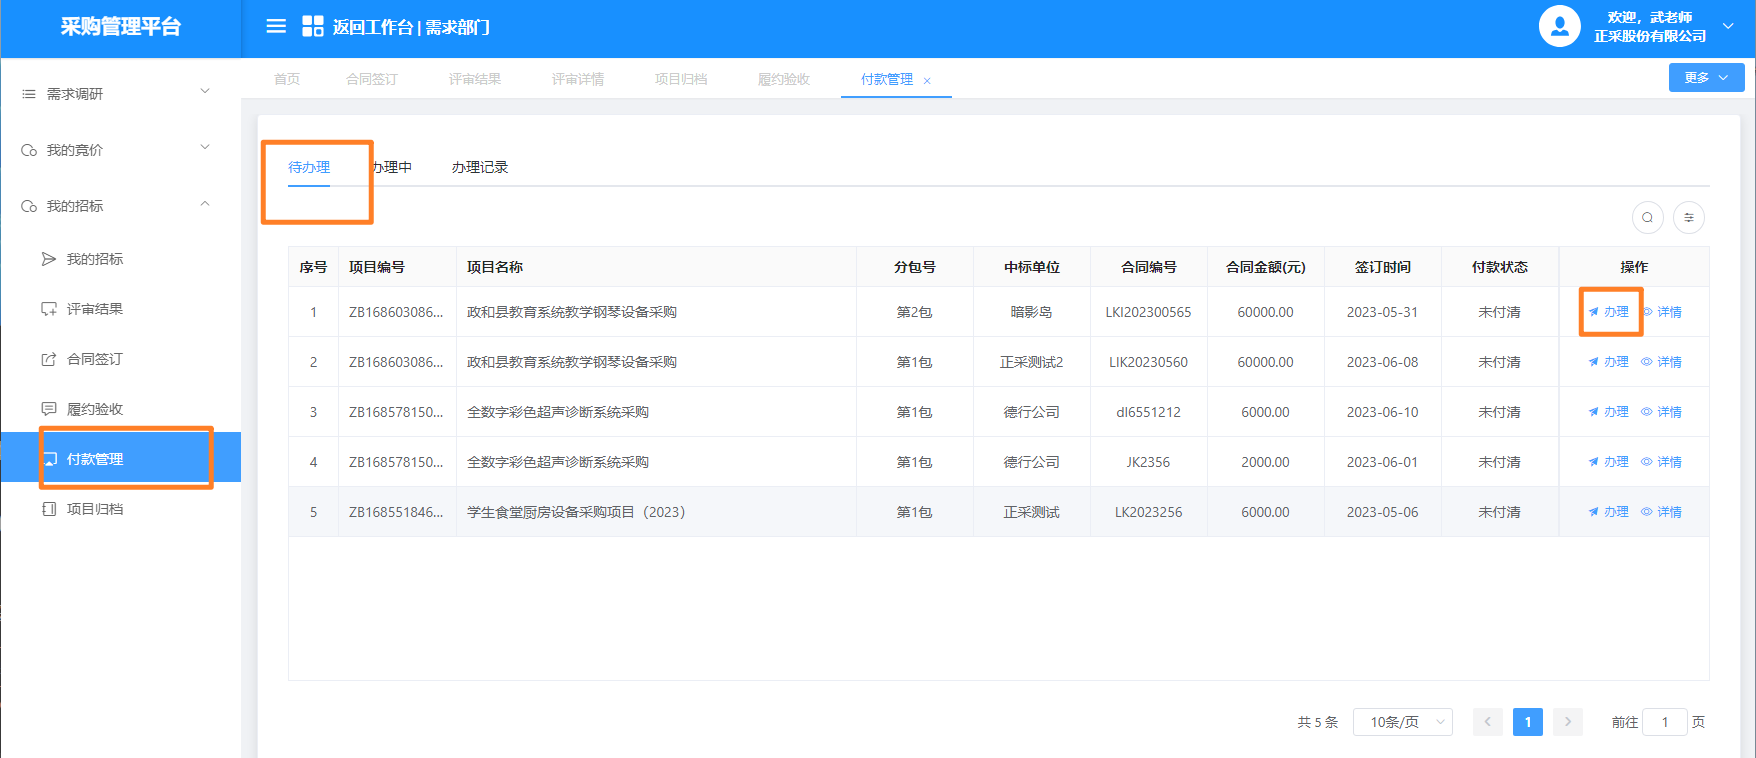This screenshot has width=1756, height=758.
Task: Open the search icon above the table
Action: pos(1647,218)
